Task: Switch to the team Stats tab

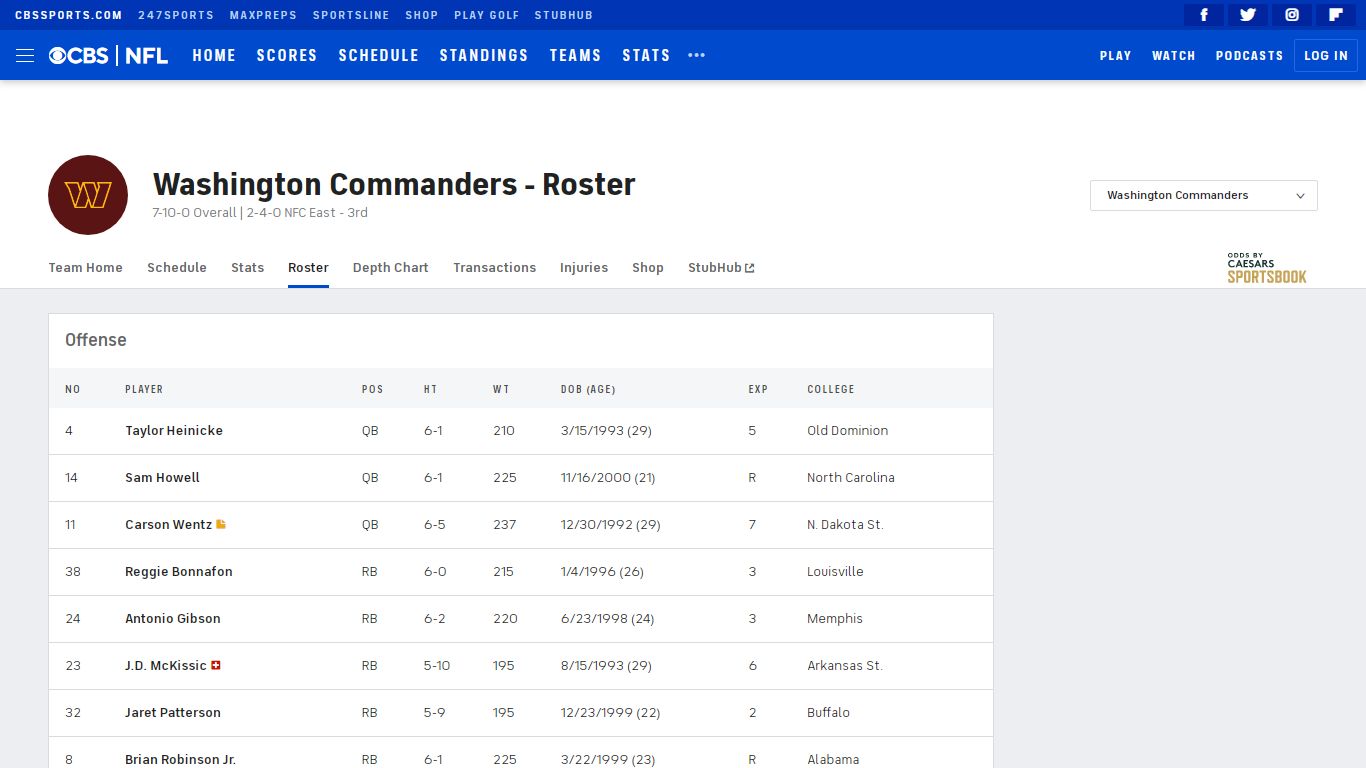Action: pos(248,268)
